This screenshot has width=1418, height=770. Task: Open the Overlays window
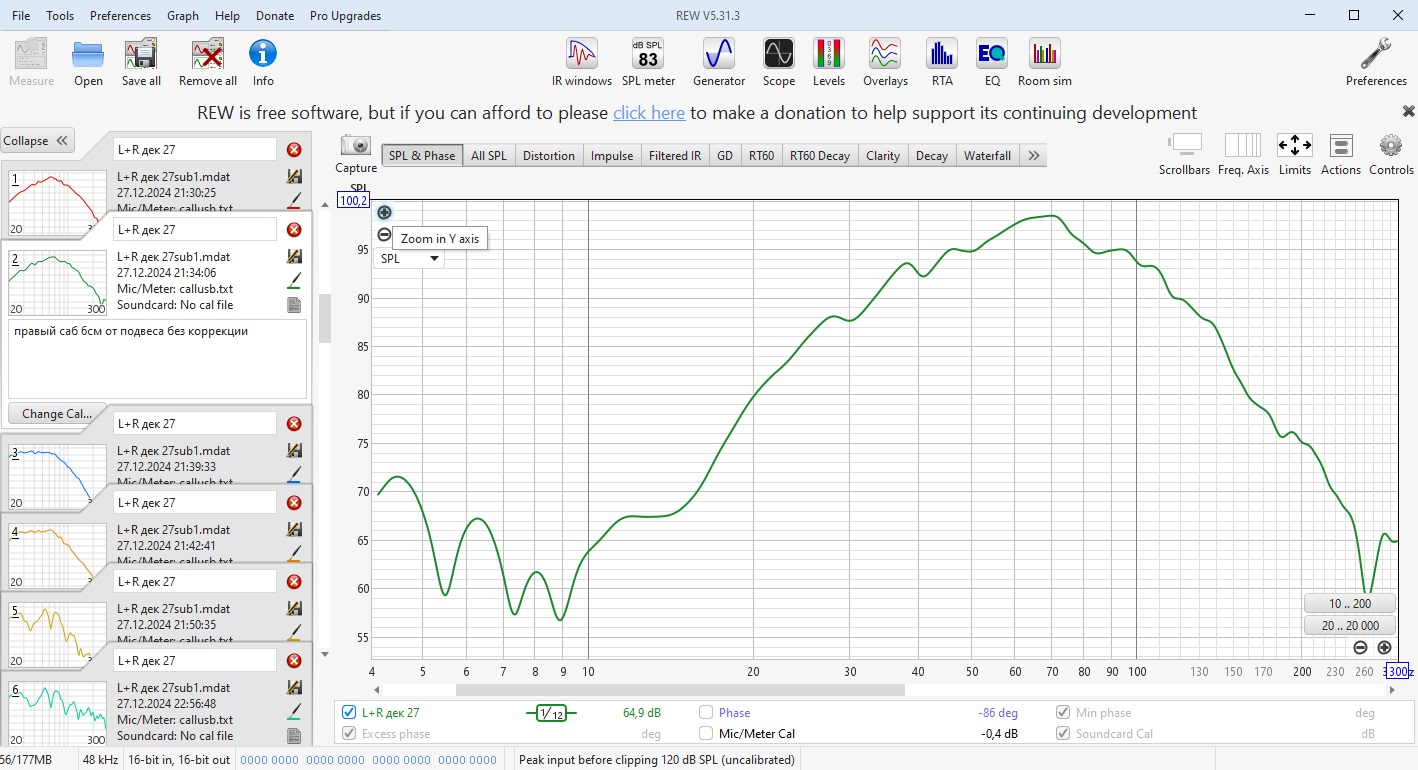pos(885,62)
